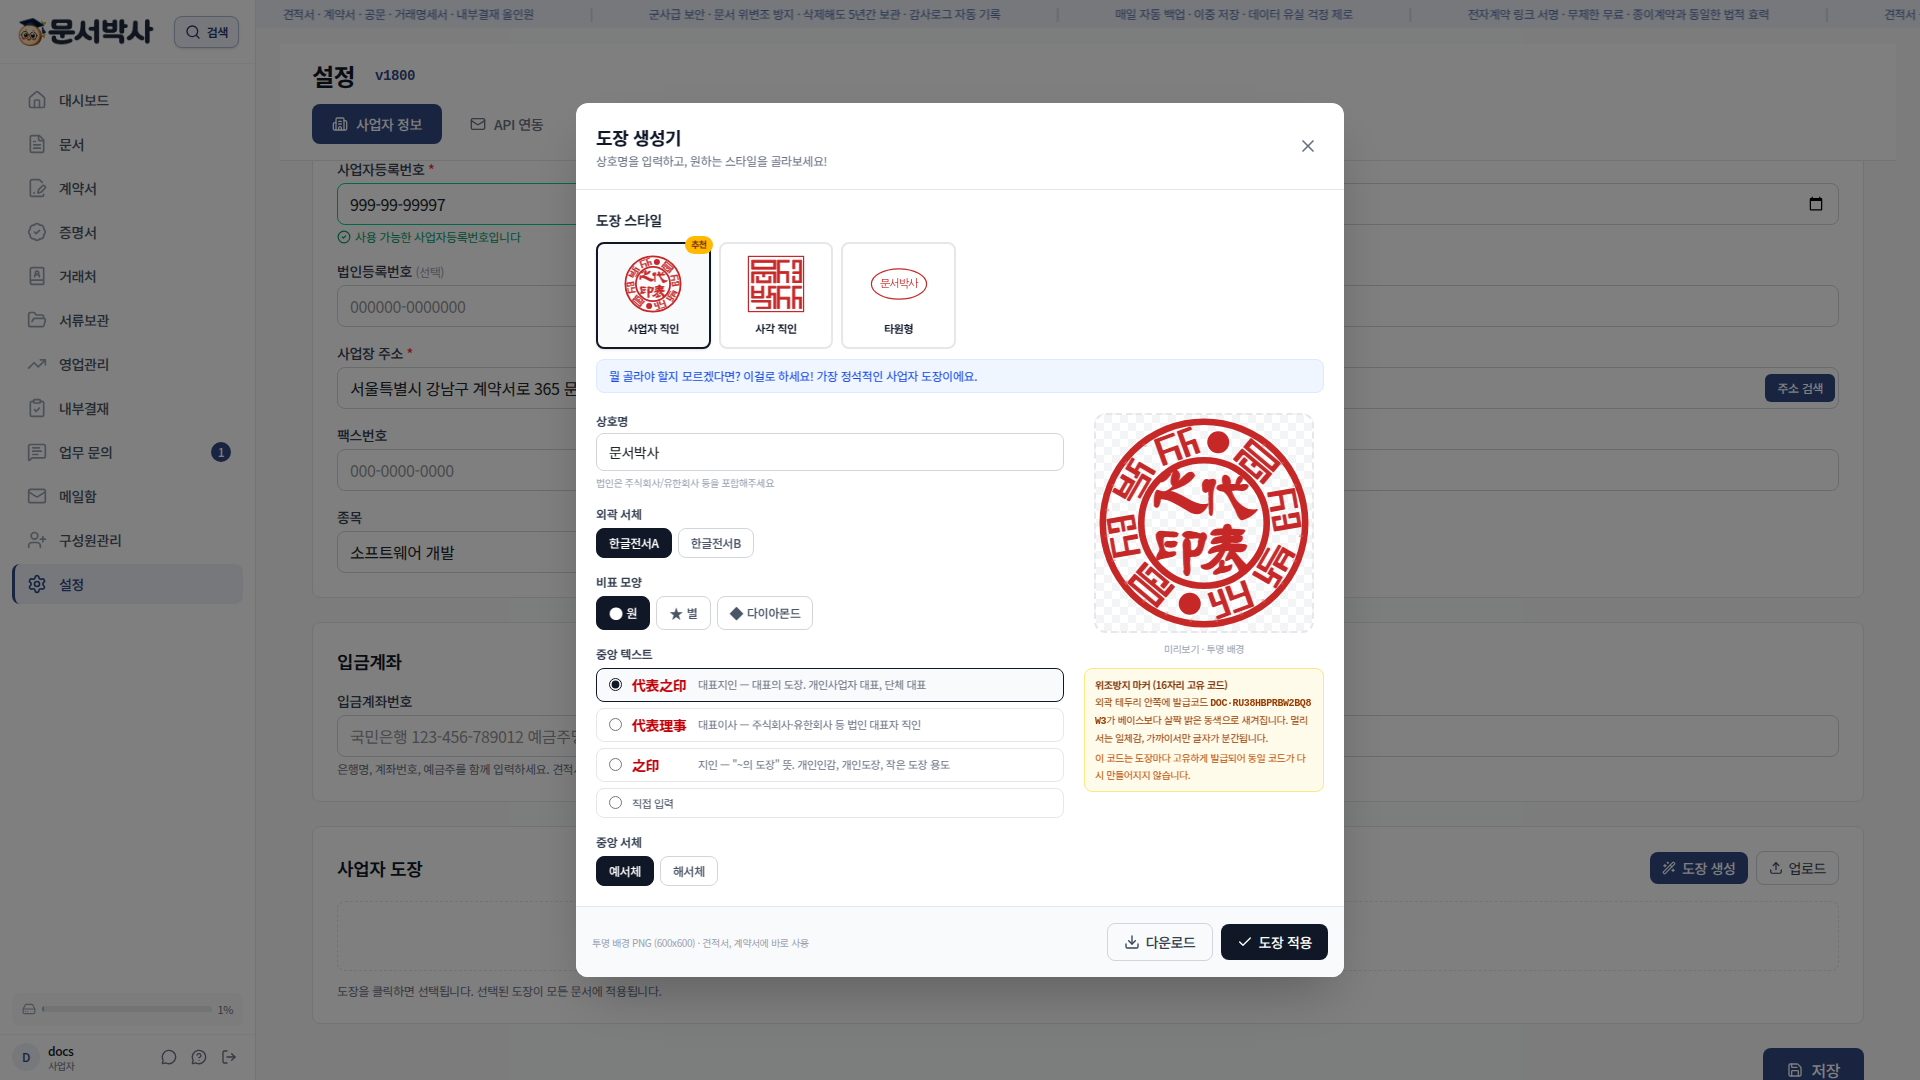1920x1080 pixels.
Task: Select 타원형 stamp style thumbnail
Action: click(899, 295)
